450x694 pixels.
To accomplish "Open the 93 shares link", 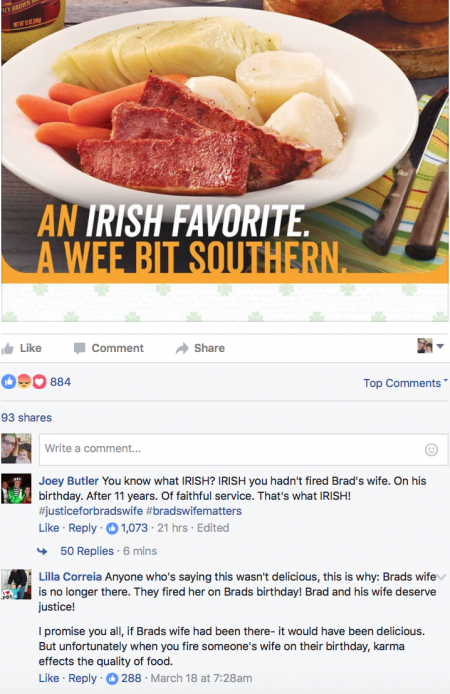I will tap(27, 417).
